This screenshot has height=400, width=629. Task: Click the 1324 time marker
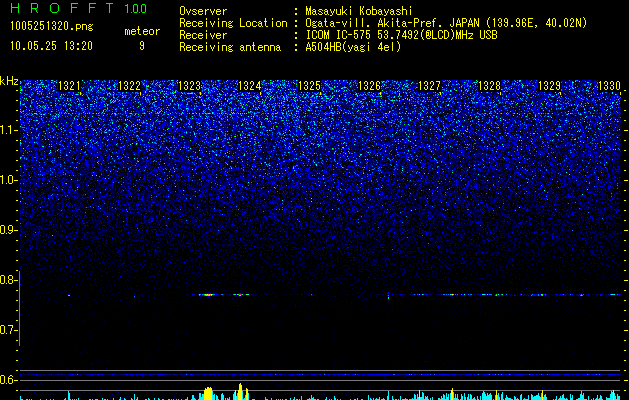[x=250, y=86]
